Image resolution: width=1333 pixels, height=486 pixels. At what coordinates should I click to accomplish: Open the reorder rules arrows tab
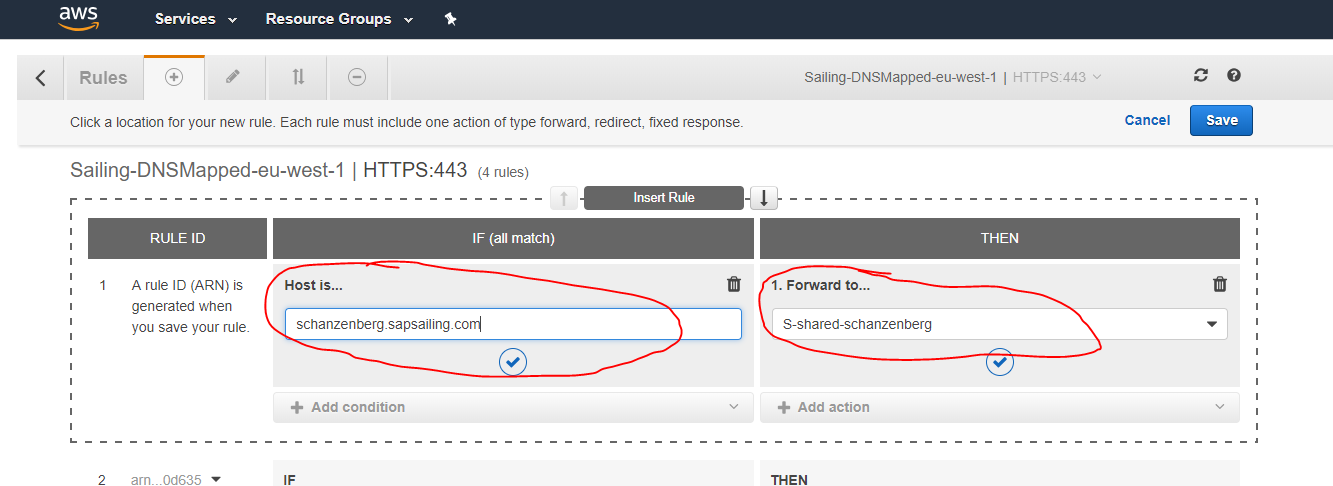(298, 77)
